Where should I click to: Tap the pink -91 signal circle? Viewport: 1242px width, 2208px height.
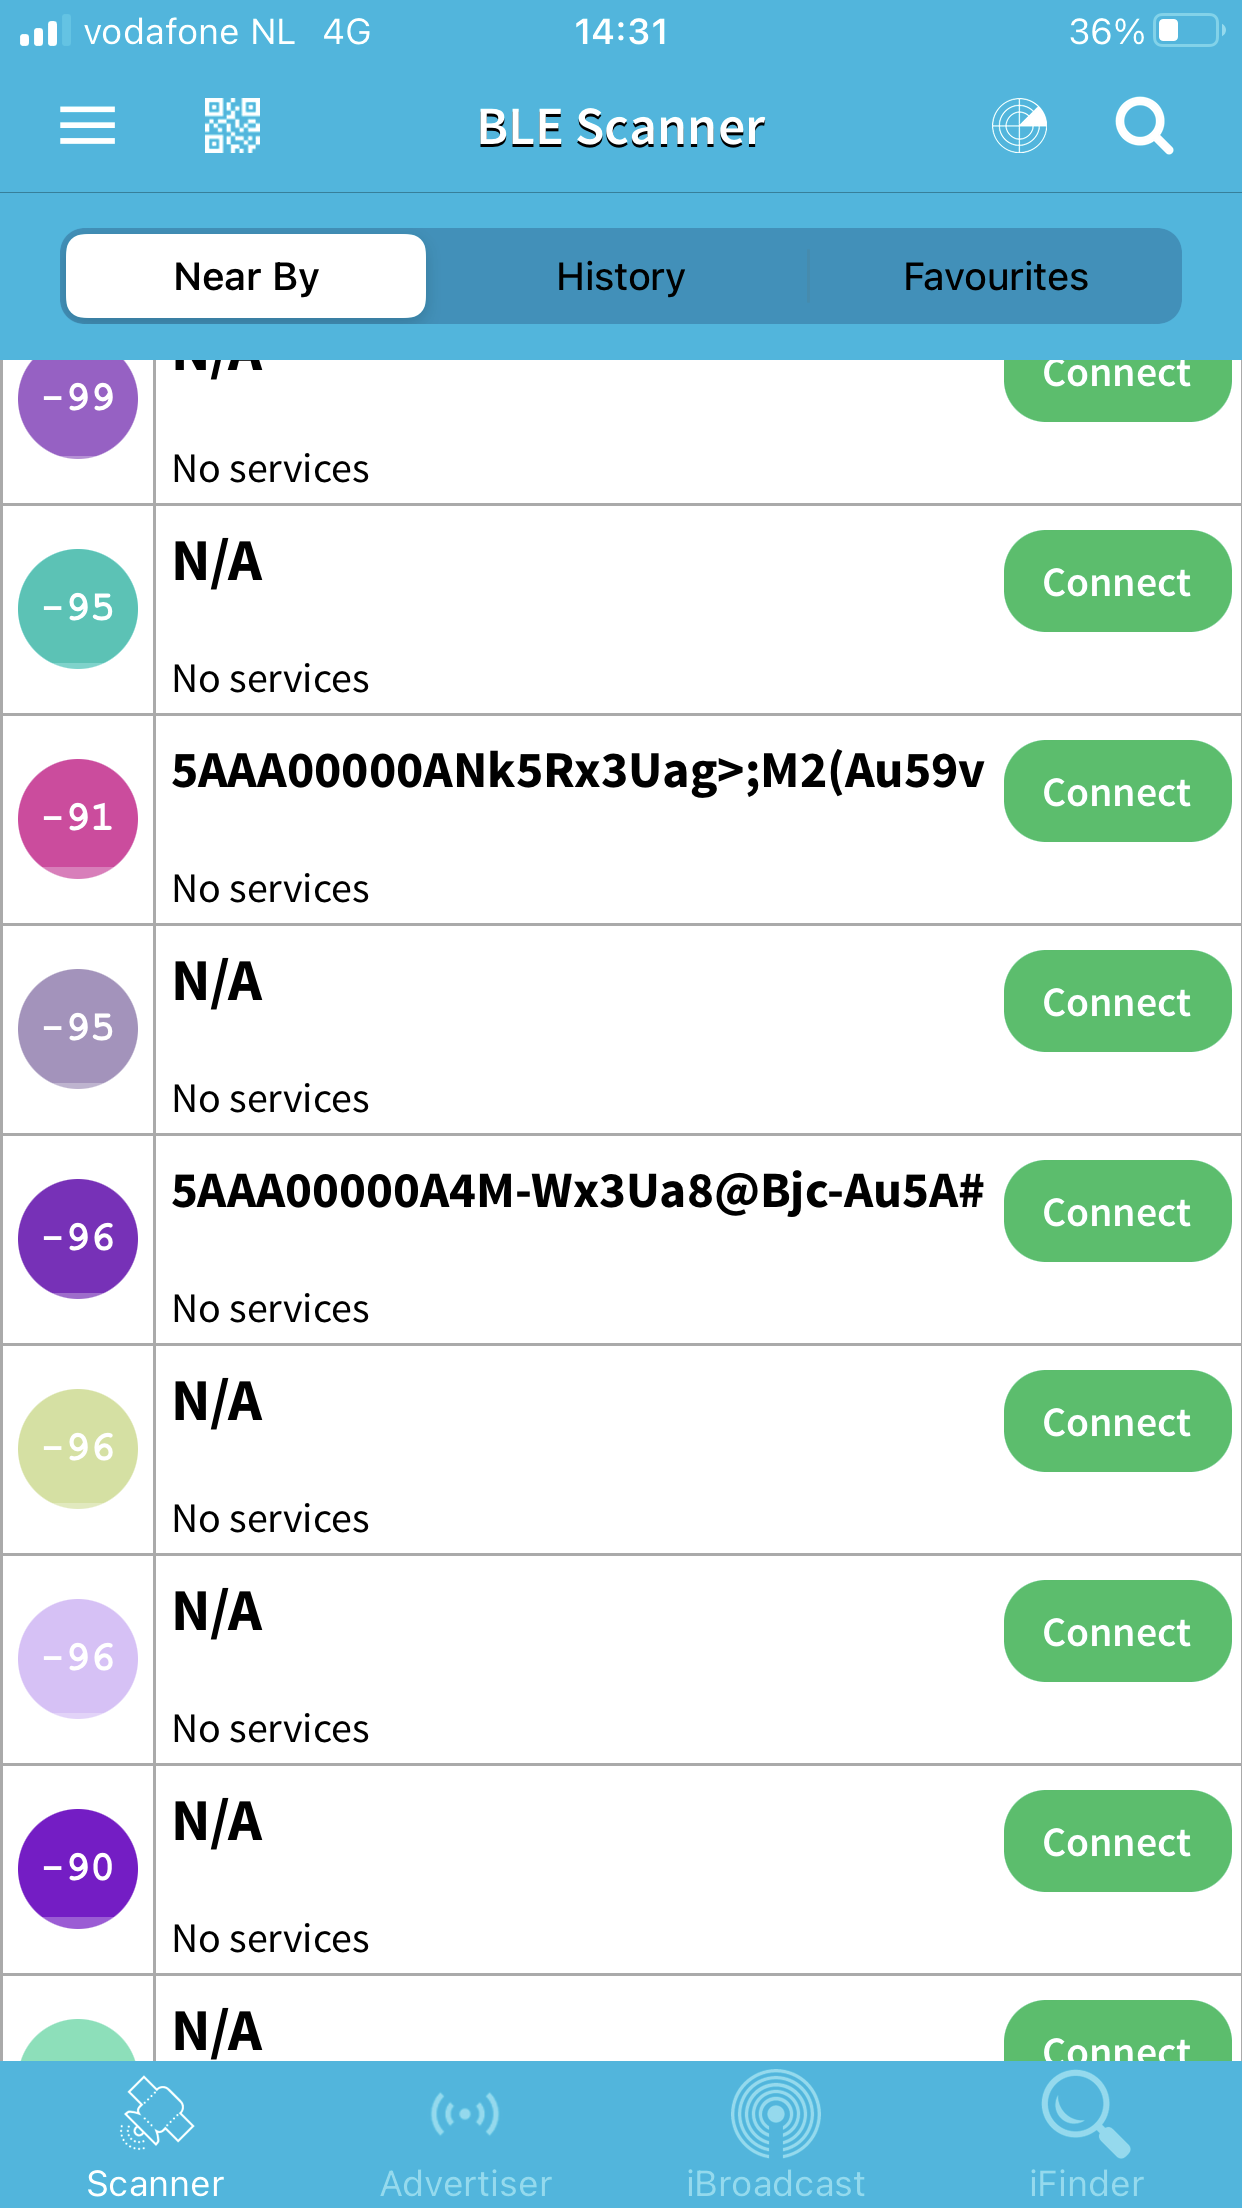tap(78, 818)
